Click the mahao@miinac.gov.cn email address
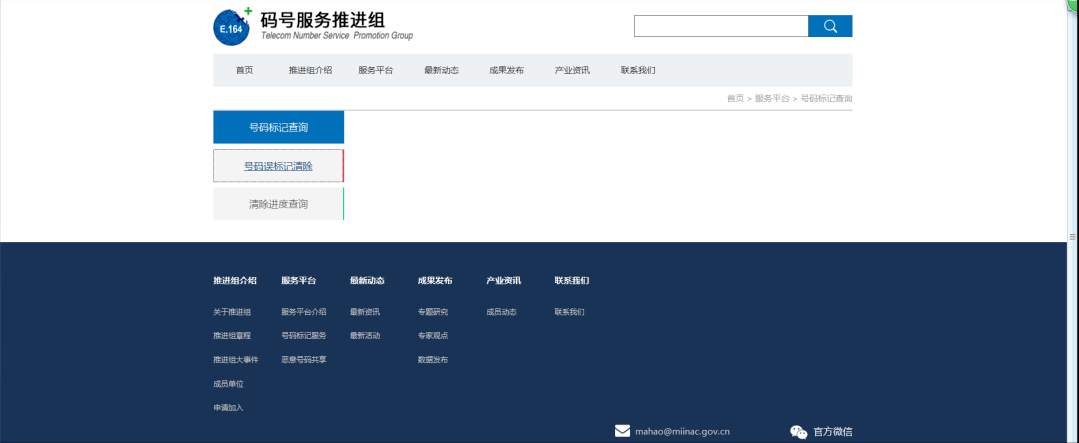1079x443 pixels. (683, 432)
